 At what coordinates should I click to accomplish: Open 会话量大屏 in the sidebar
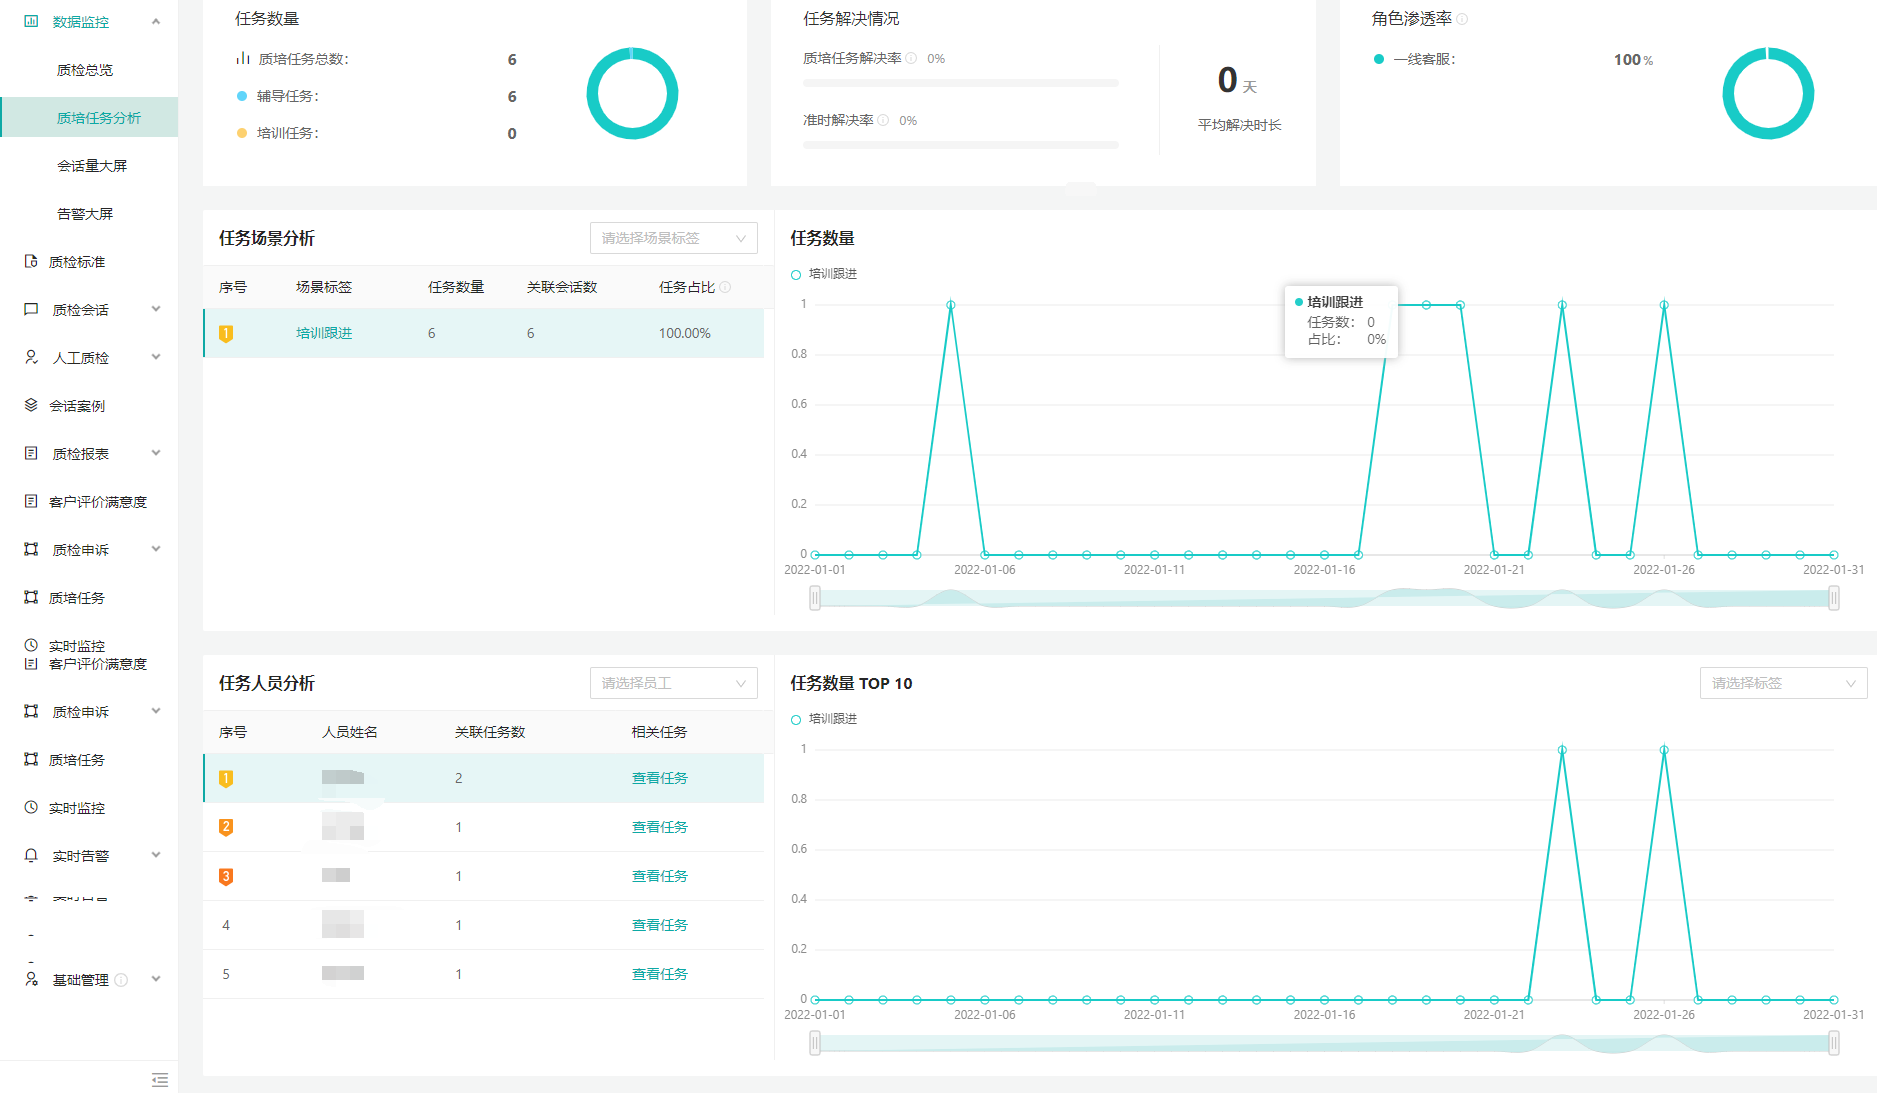pyautogui.click(x=92, y=166)
